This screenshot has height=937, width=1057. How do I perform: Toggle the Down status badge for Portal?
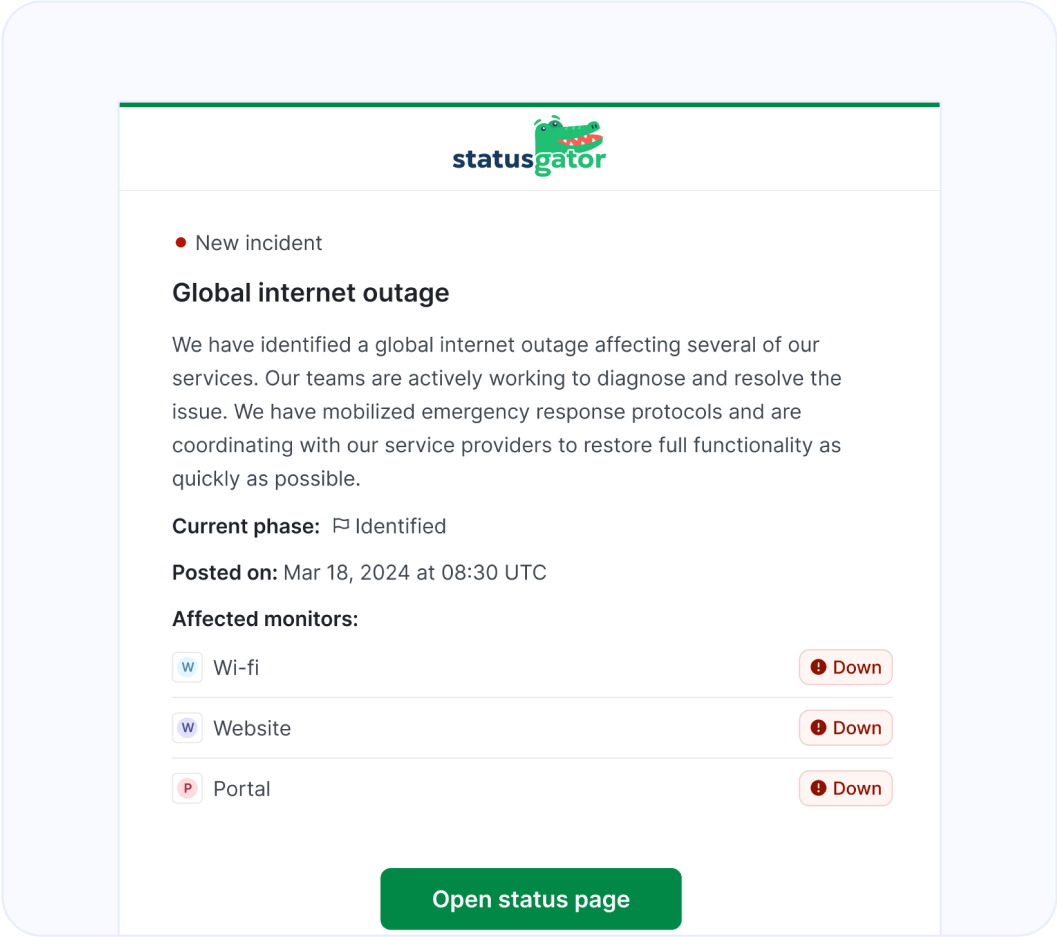tap(845, 788)
